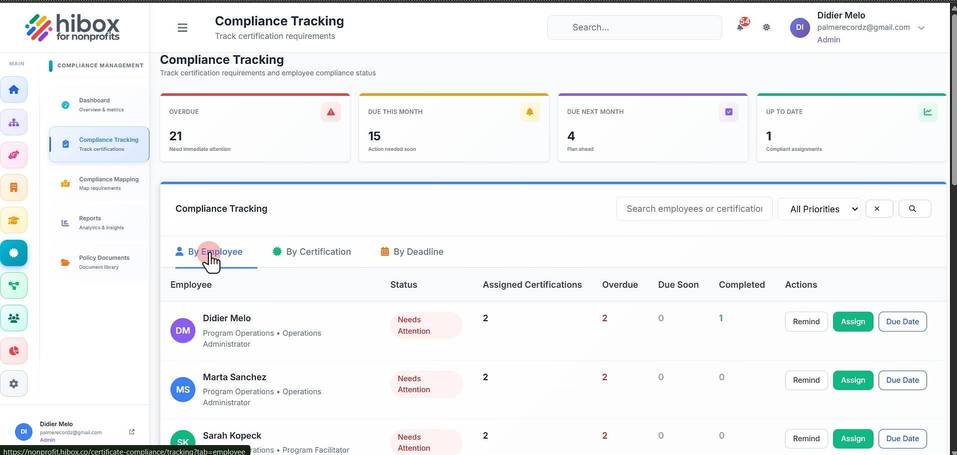Click the Up To Date chart icon

pos(928,112)
